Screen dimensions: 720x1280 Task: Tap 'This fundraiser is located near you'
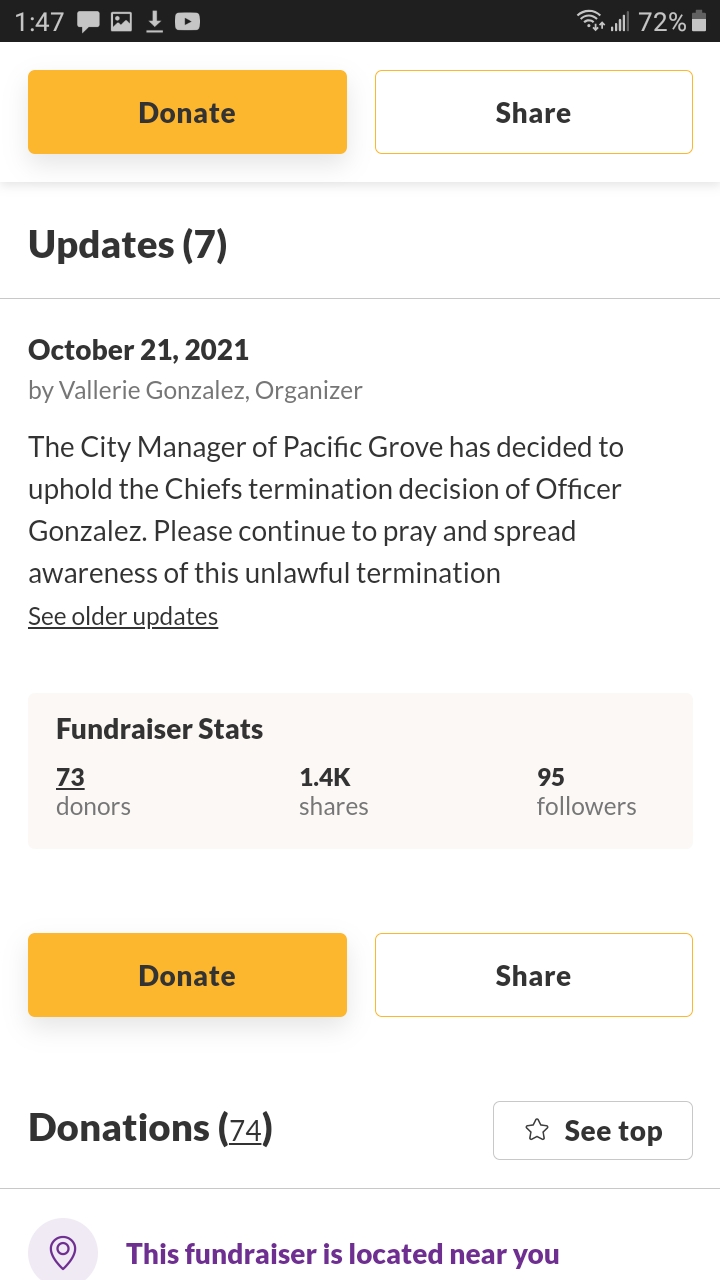pos(342,1254)
